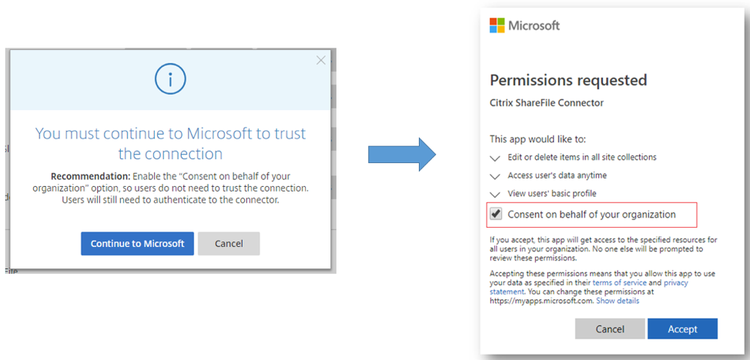Click the 'You must continue to Microsoft' heading
This screenshot has height=360, width=750.
[x=170, y=143]
